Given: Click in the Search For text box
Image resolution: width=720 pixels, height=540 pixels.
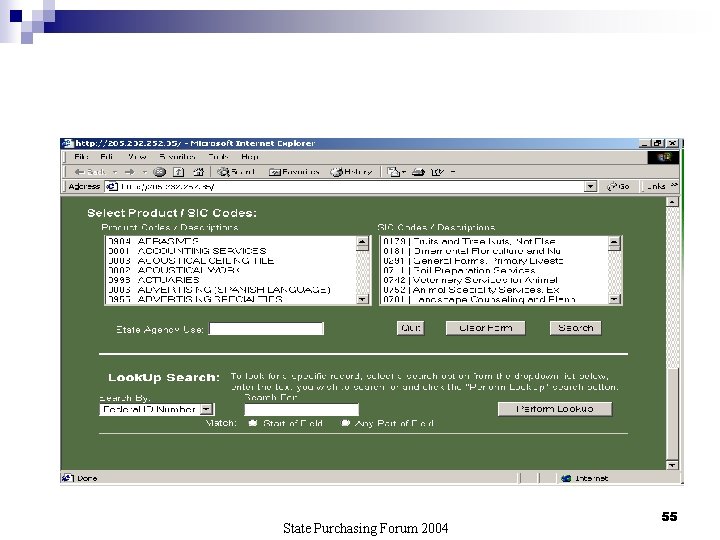Looking at the screenshot, I should point(301,409).
